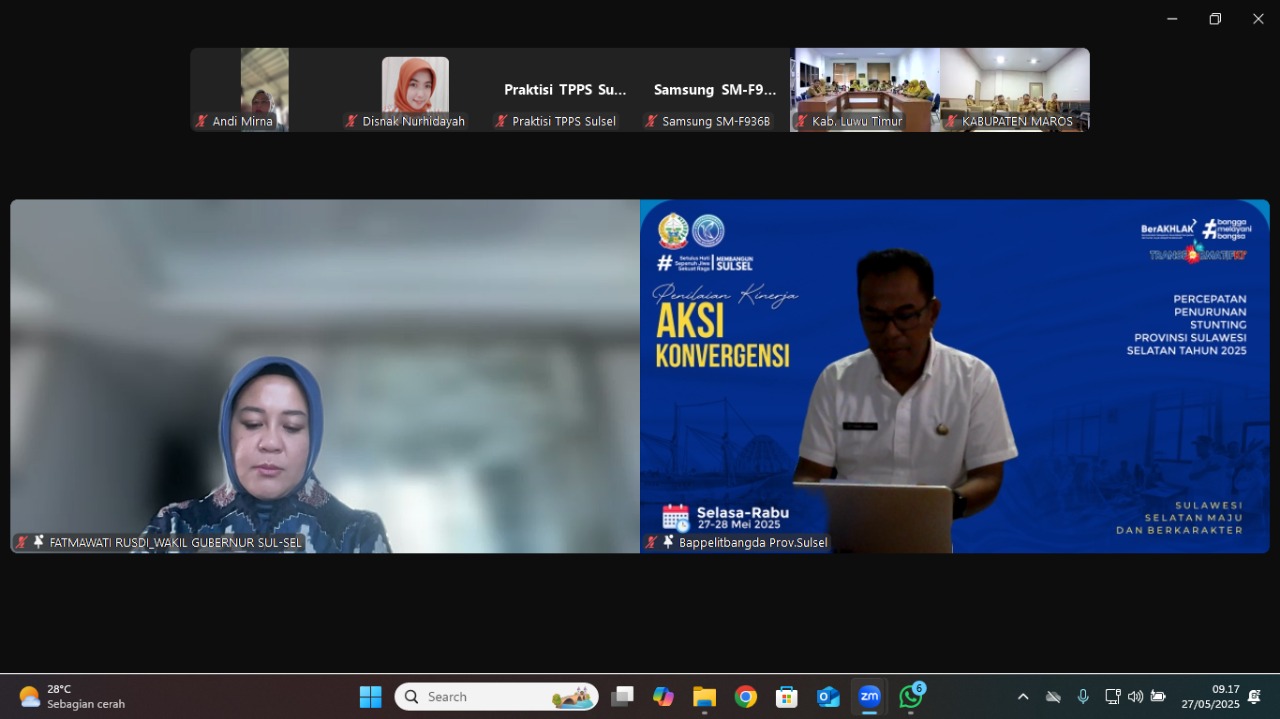Screen dimensions: 1280x719
Task: Open the clock and date flyout
Action: (x=1210, y=697)
